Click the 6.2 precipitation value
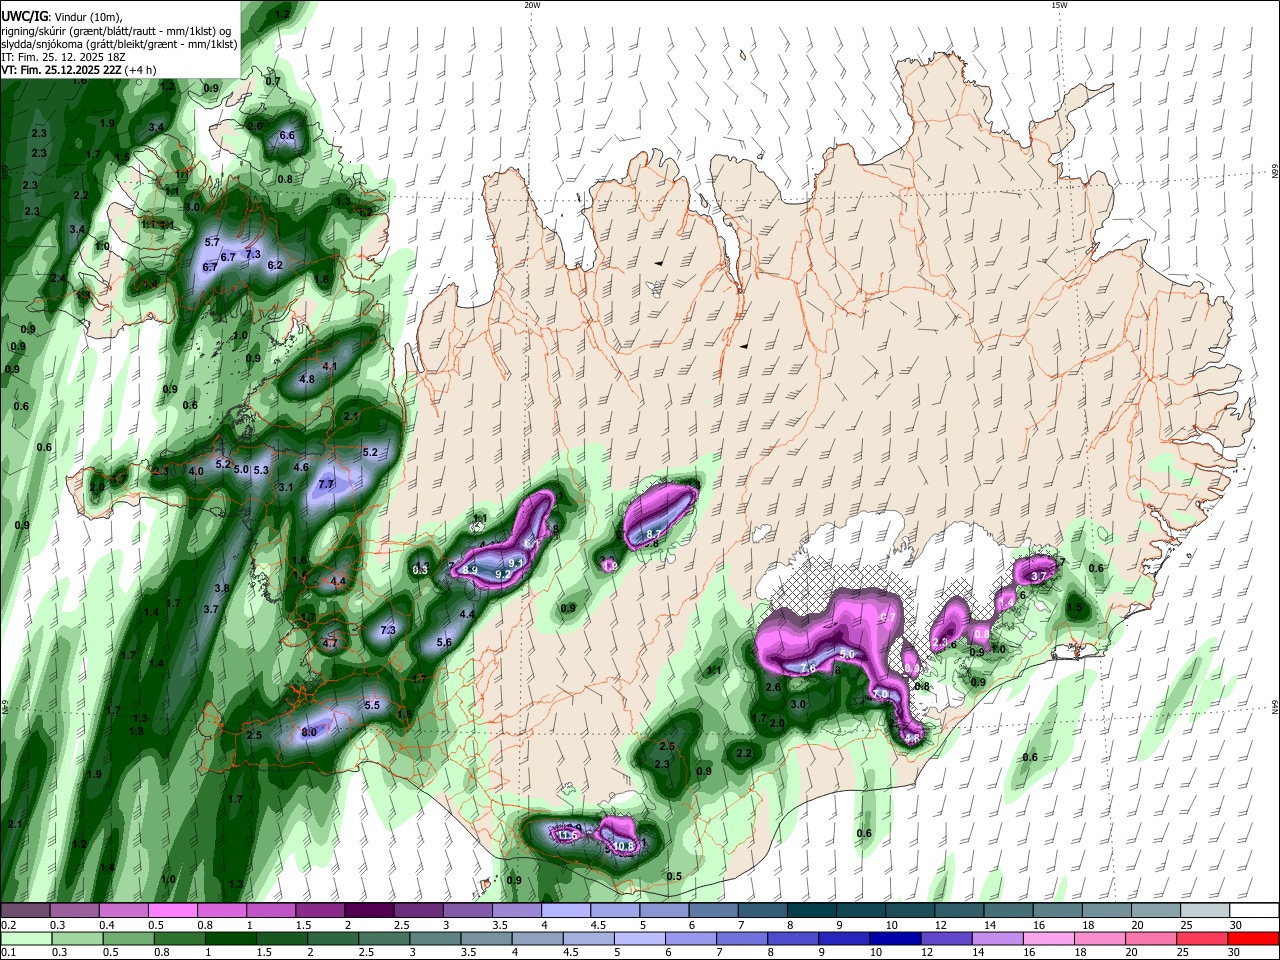The image size is (1280, 960). pos(275,265)
